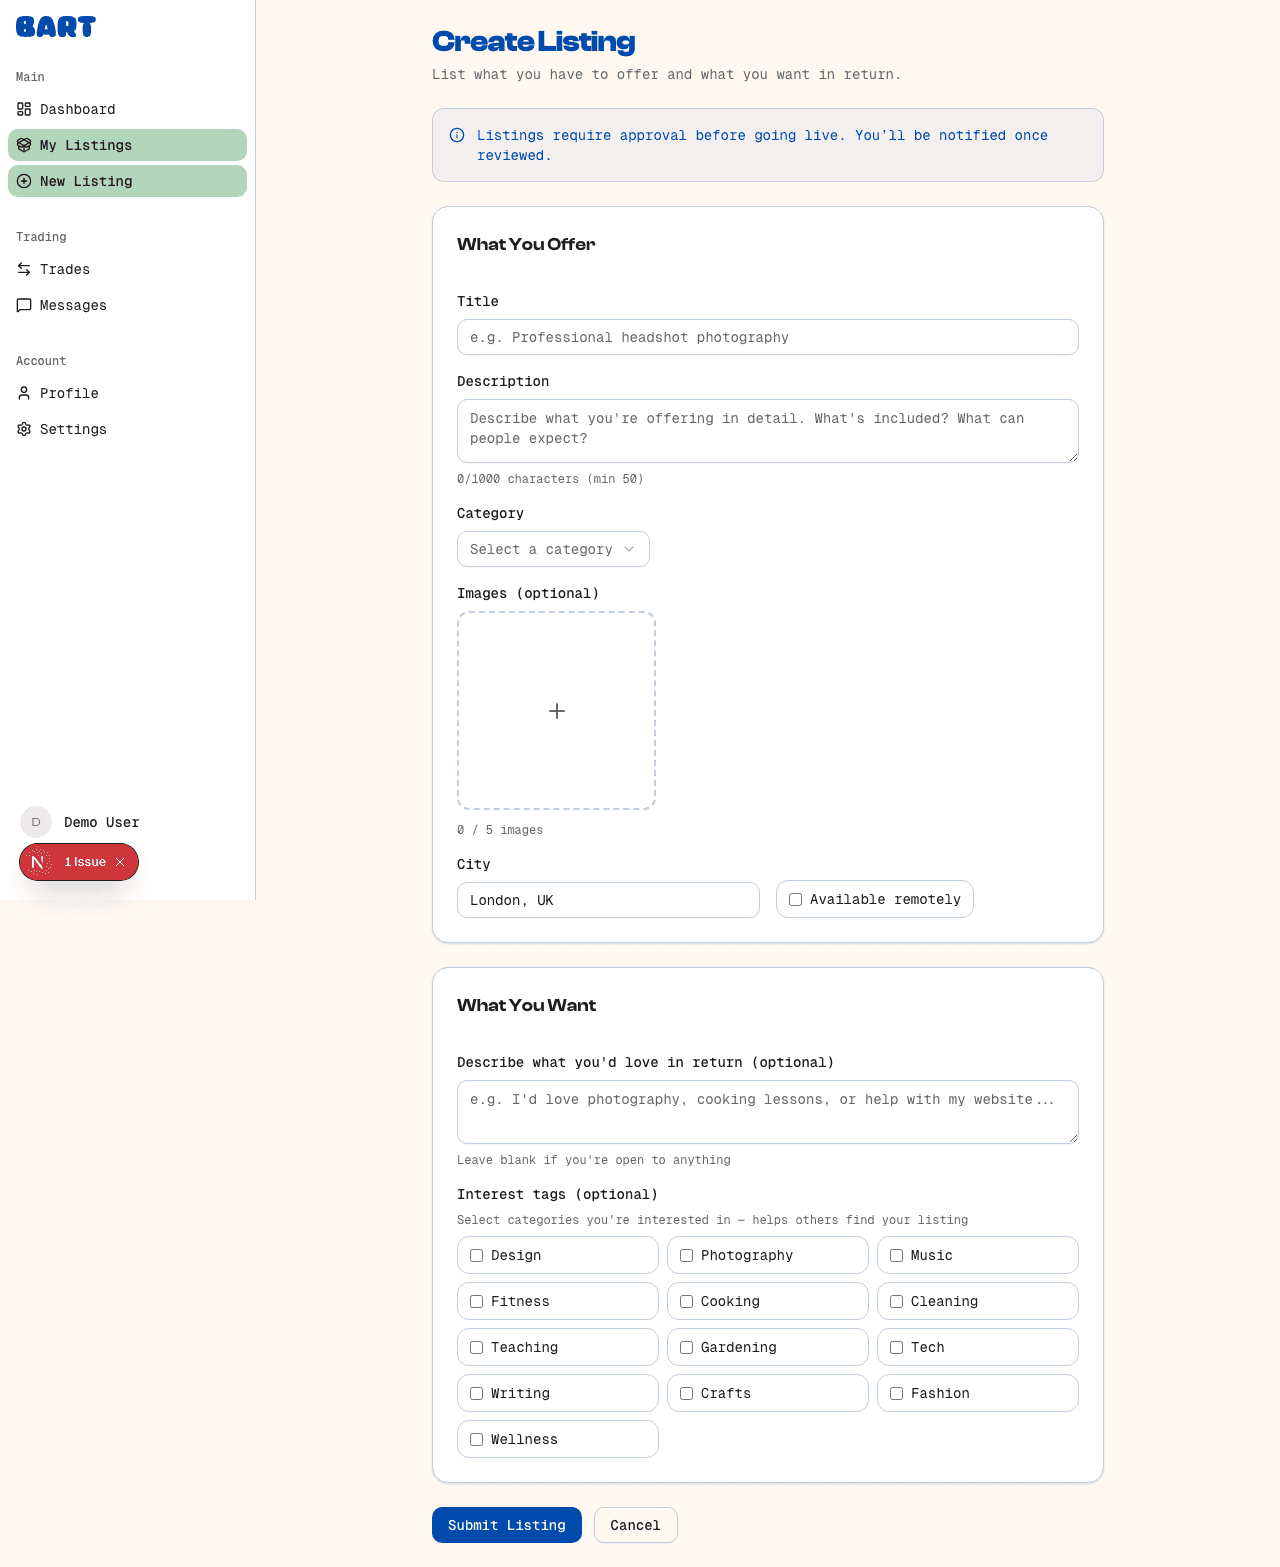
Task: Click the Cancel button
Action: 635,1525
